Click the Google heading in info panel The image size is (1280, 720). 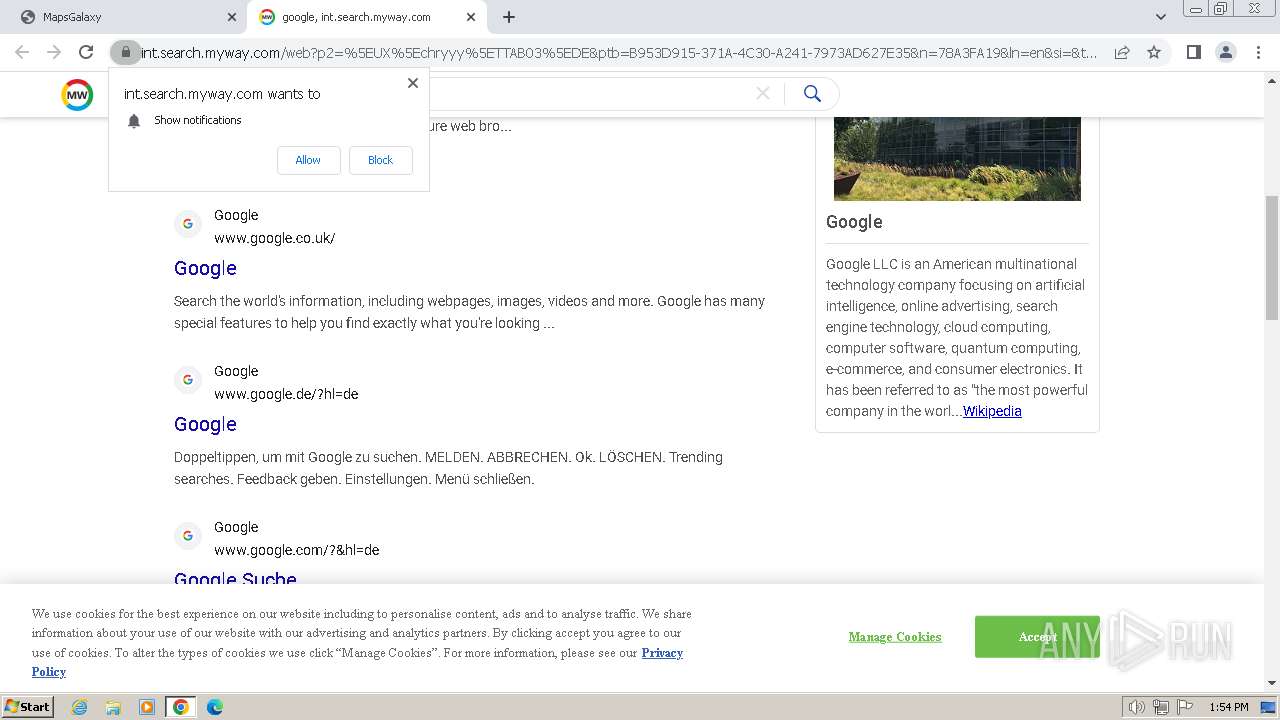pyautogui.click(x=854, y=222)
